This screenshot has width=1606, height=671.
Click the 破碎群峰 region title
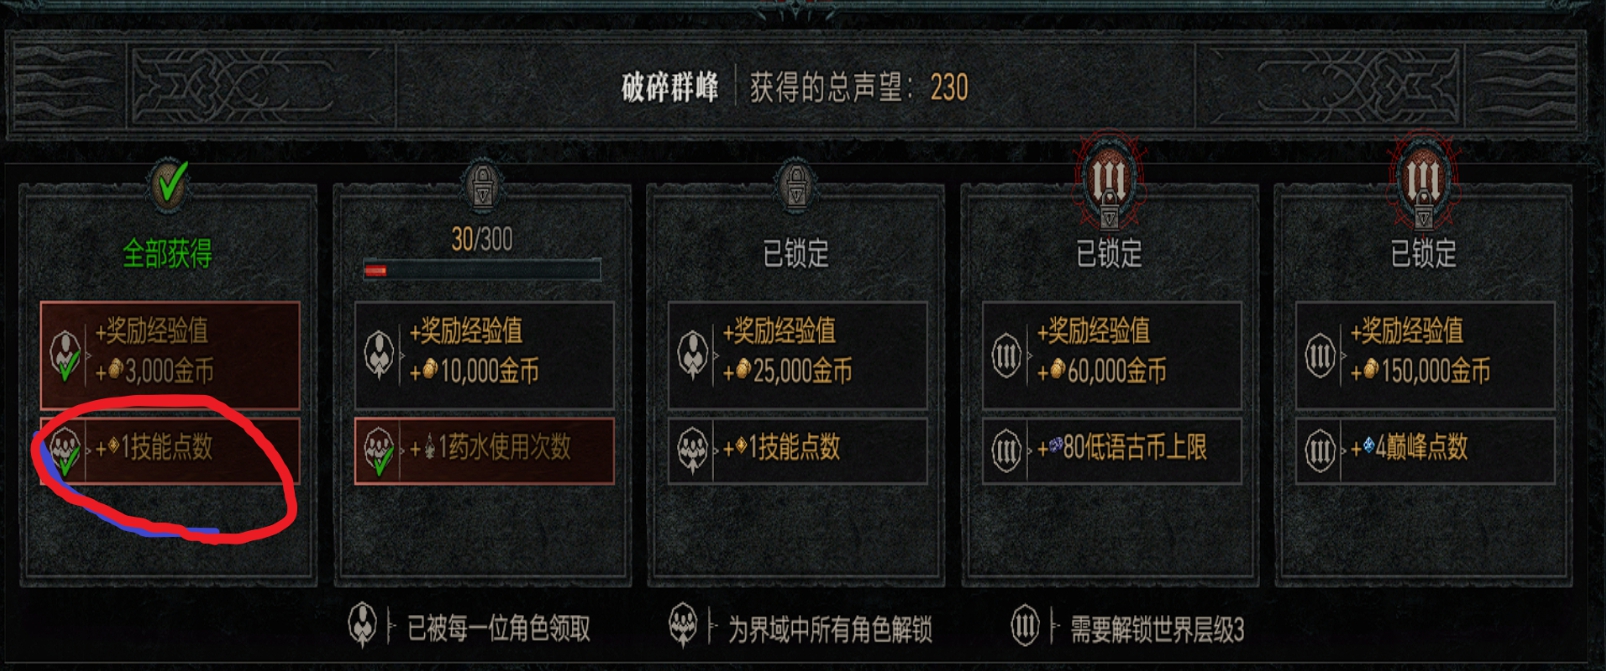pos(670,88)
